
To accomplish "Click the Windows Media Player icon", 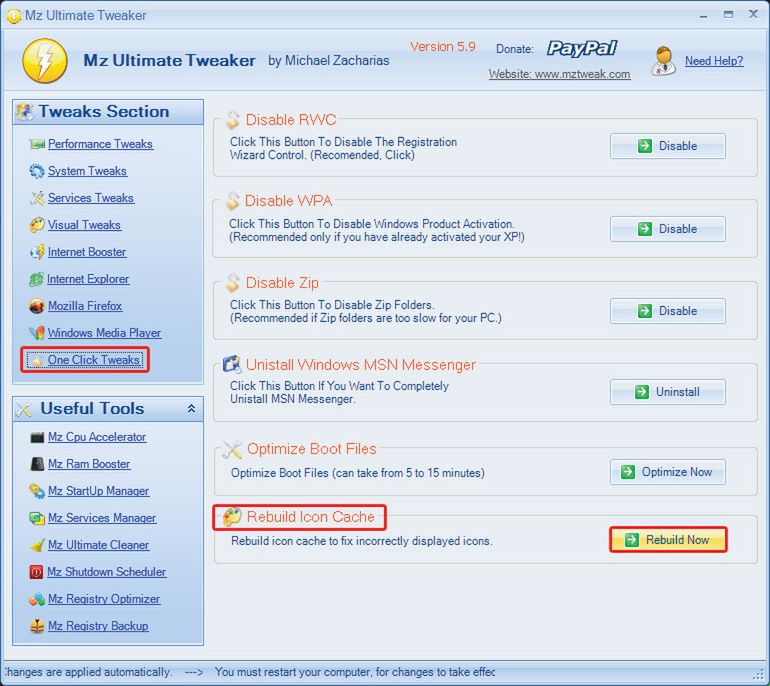I will (x=37, y=333).
